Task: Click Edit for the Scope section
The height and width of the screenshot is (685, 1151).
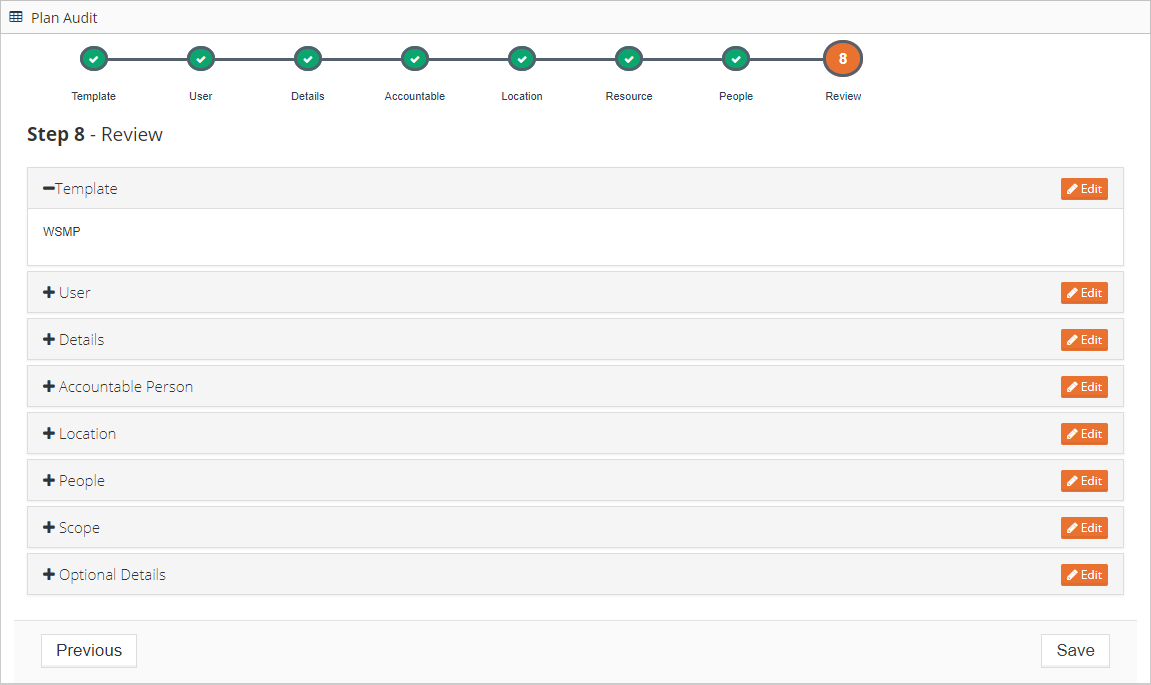Action: (1084, 528)
